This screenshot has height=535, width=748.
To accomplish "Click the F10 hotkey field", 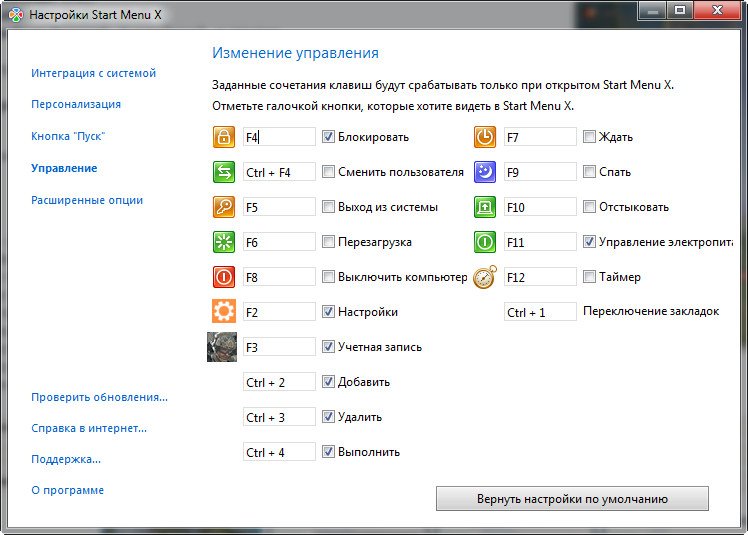I will point(540,207).
